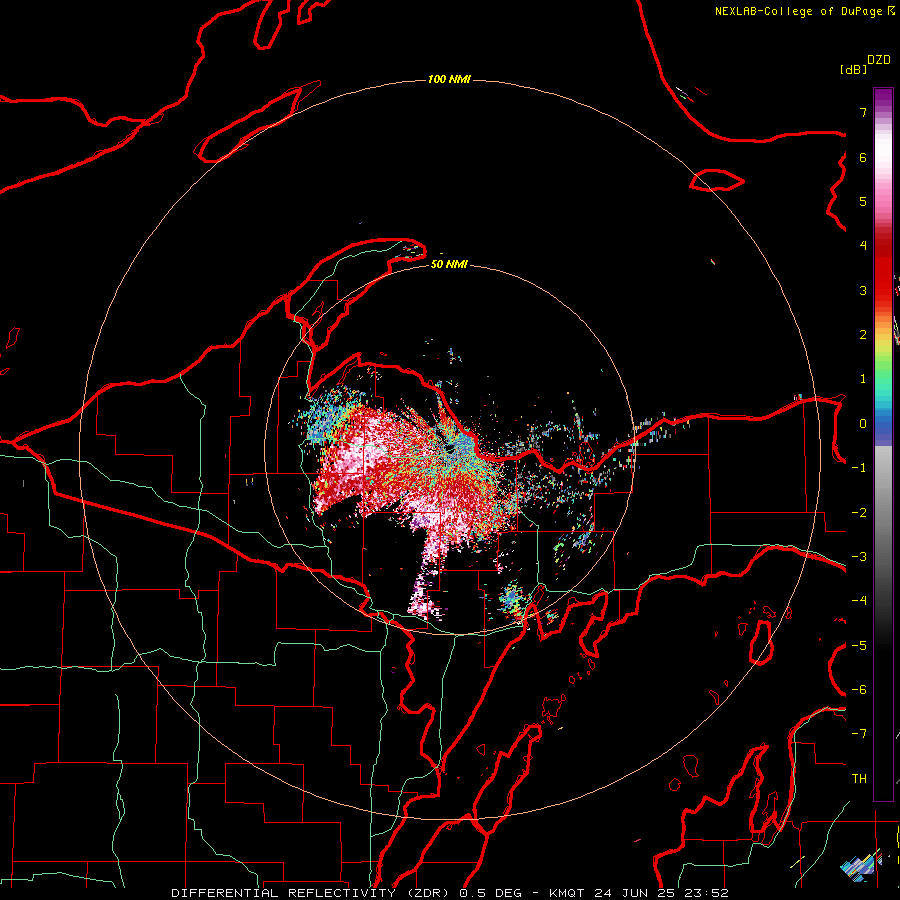This screenshot has height=900, width=900.
Task: Click the -7 value on the dB scale
Action: [859, 734]
